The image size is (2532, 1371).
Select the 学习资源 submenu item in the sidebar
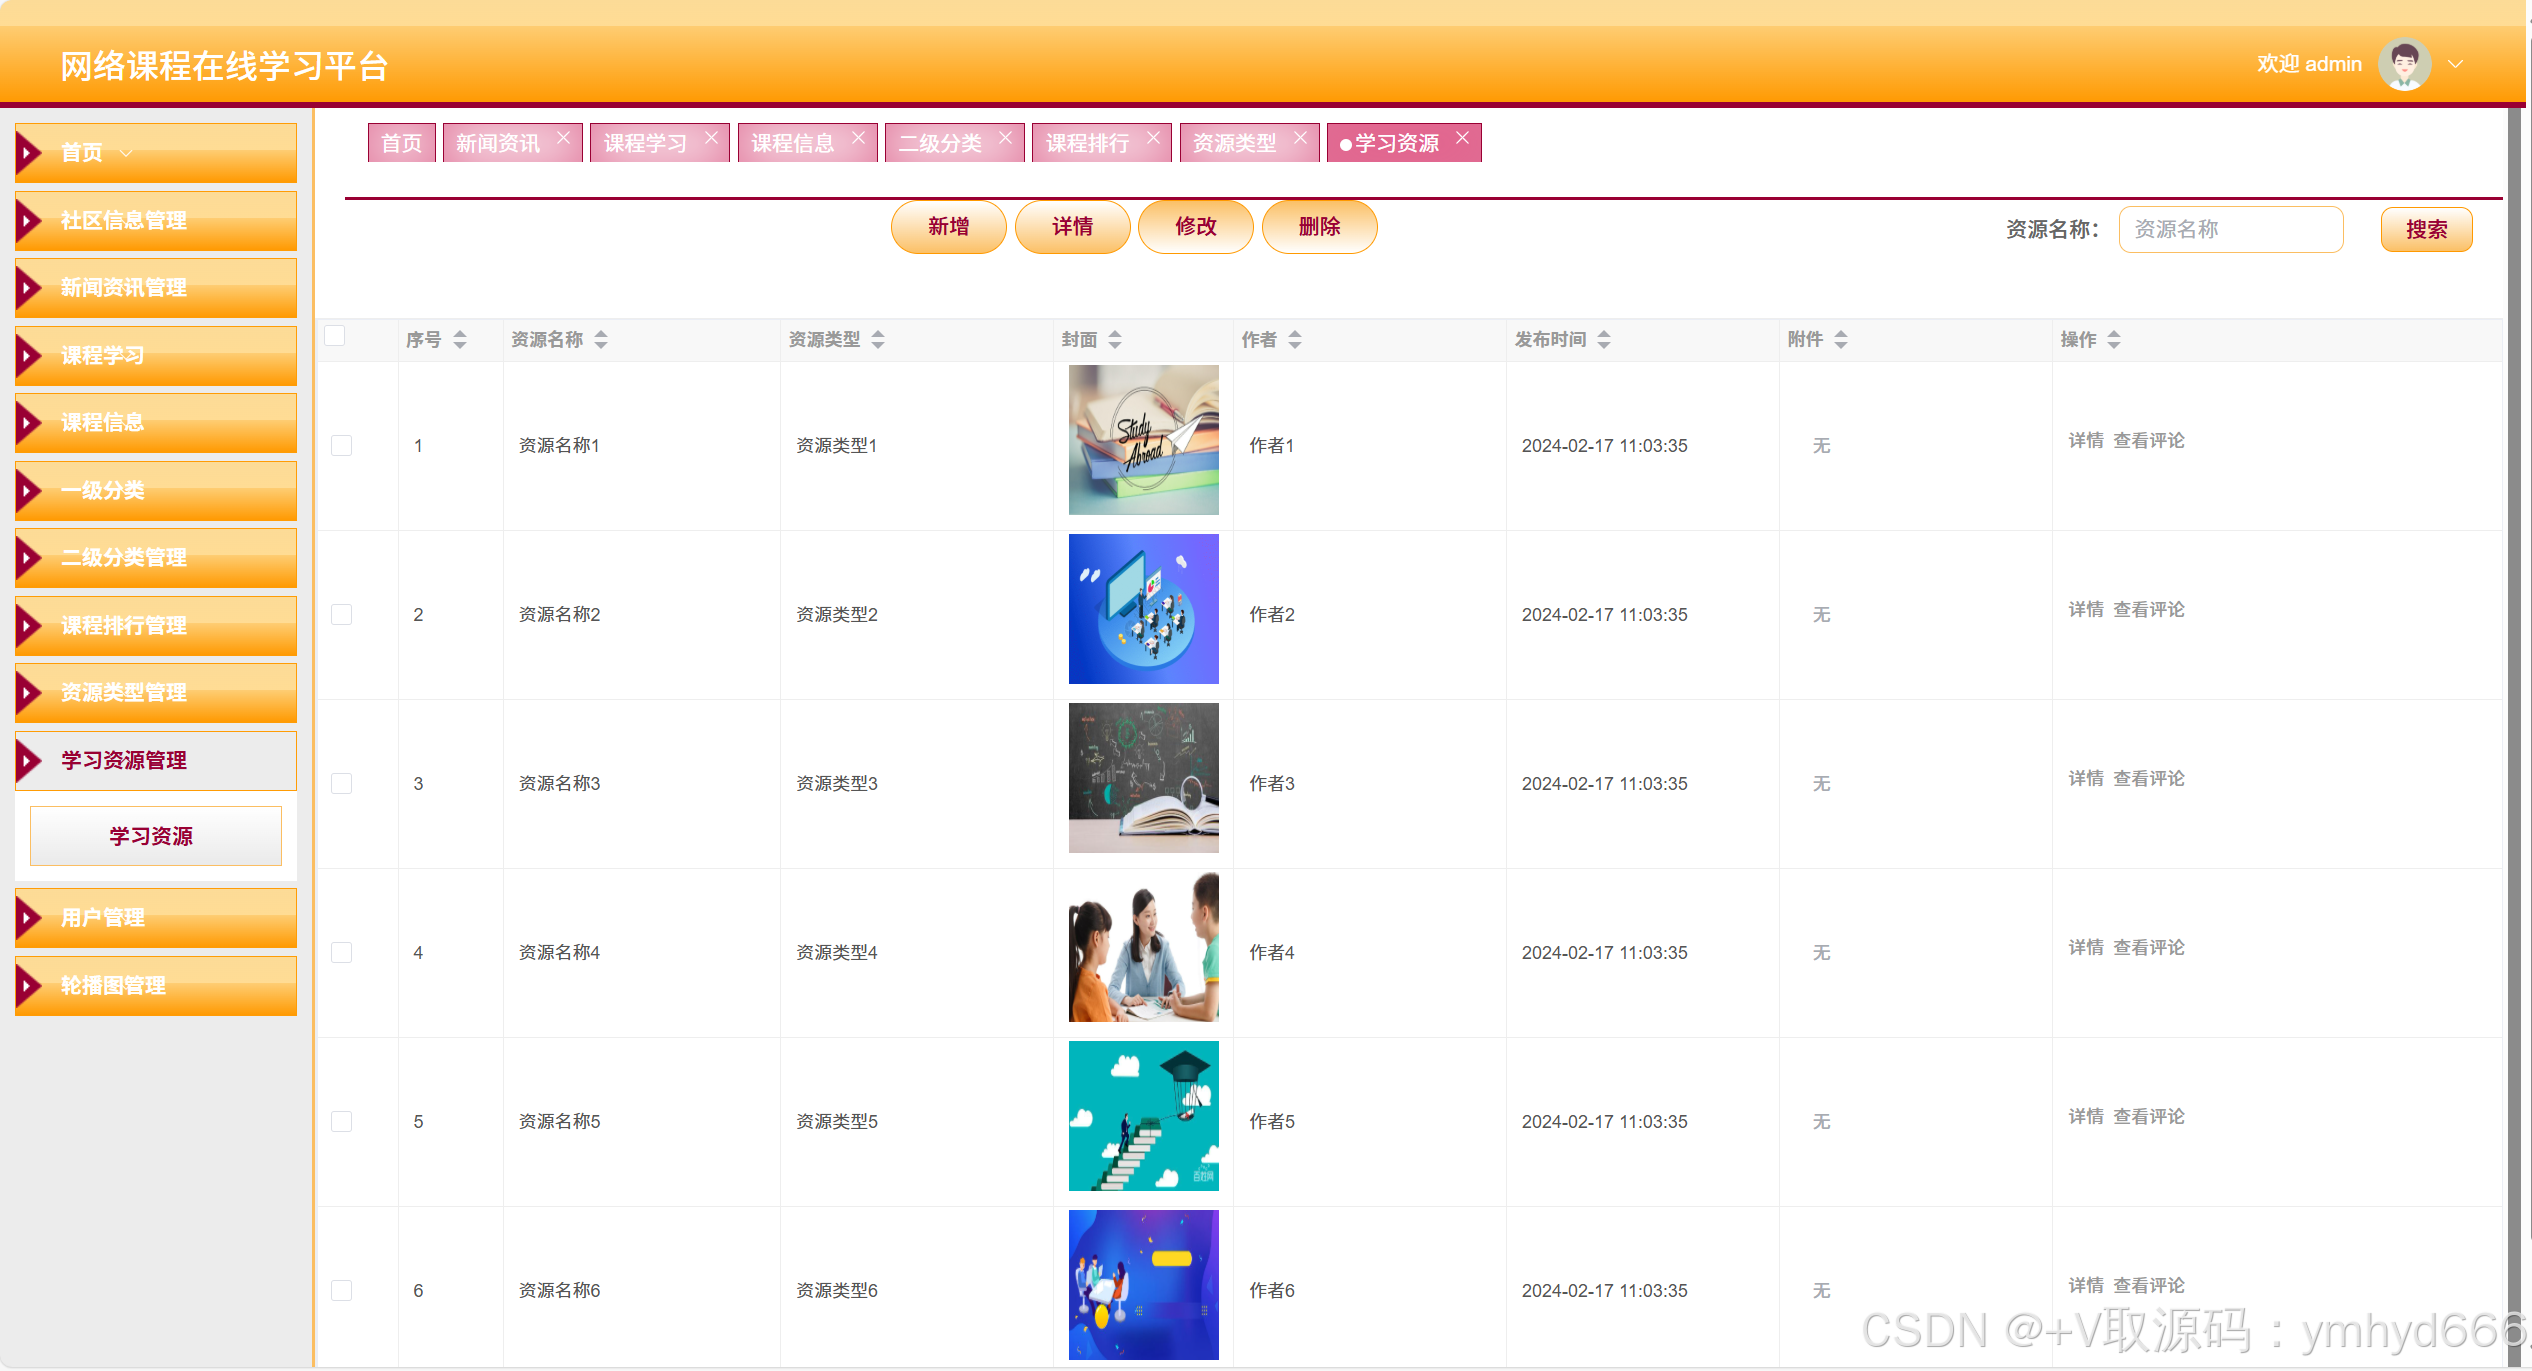click(156, 836)
